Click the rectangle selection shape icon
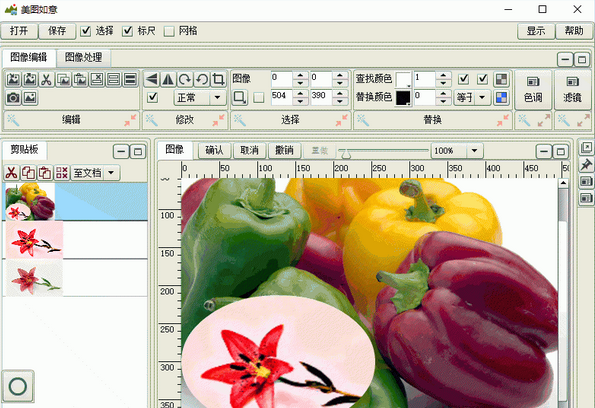Image resolution: width=595 pixels, height=408 pixels. pos(240,98)
